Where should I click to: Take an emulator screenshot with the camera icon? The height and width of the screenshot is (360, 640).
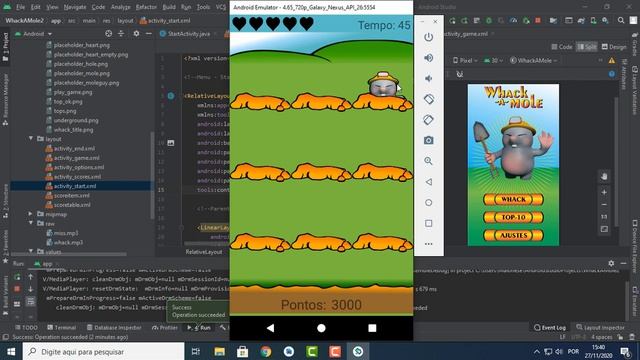(428, 140)
